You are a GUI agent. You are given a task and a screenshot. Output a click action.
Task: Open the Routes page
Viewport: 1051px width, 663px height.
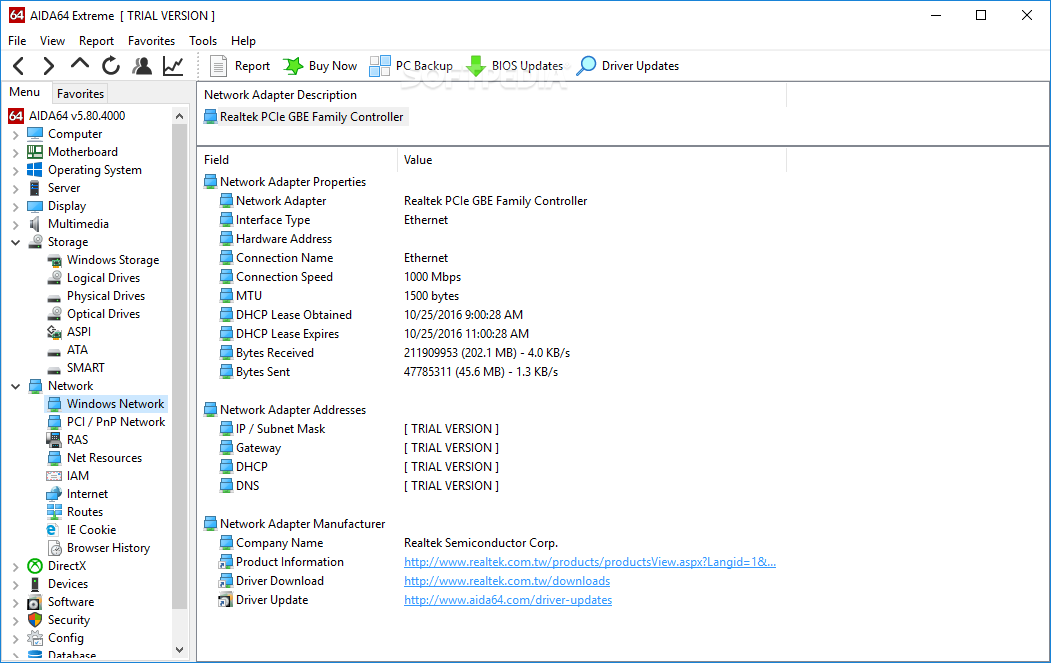tap(84, 512)
